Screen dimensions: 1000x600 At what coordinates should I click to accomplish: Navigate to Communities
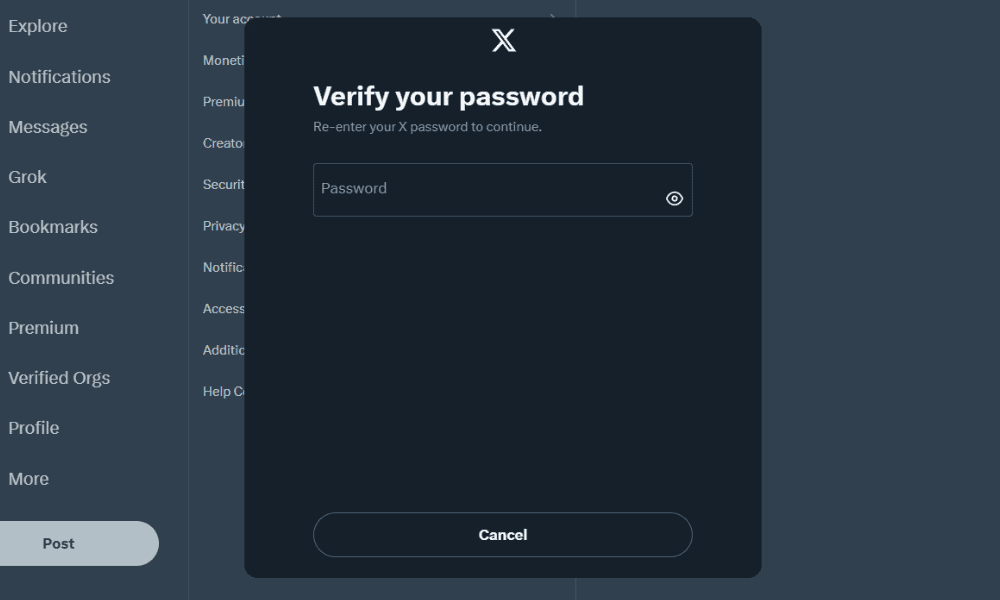click(x=61, y=278)
